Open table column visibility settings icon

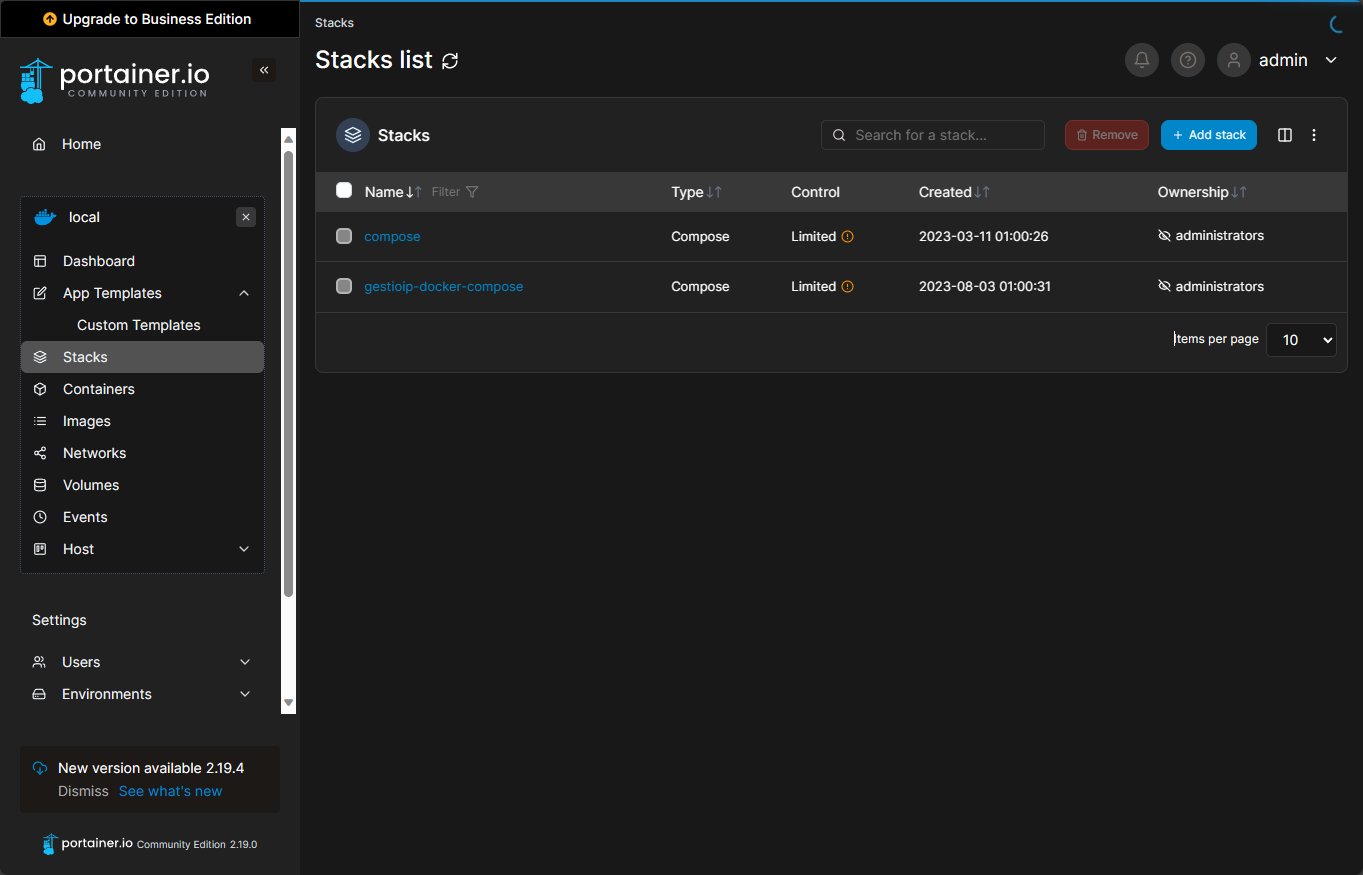coord(1285,135)
